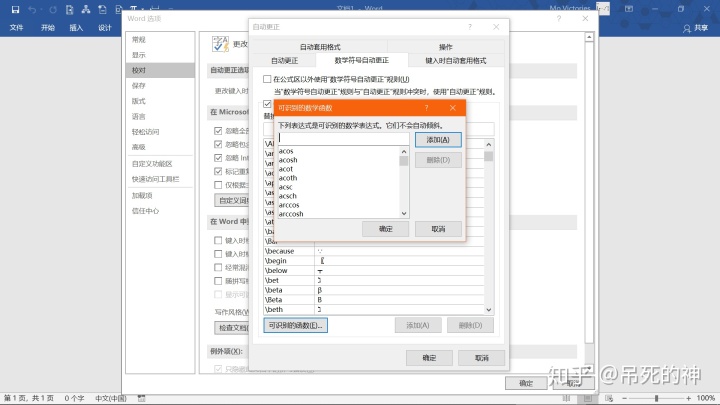The height and width of the screenshot is (405, 720).
Task: Click the zoom out minus icon
Action: [x=624, y=398]
